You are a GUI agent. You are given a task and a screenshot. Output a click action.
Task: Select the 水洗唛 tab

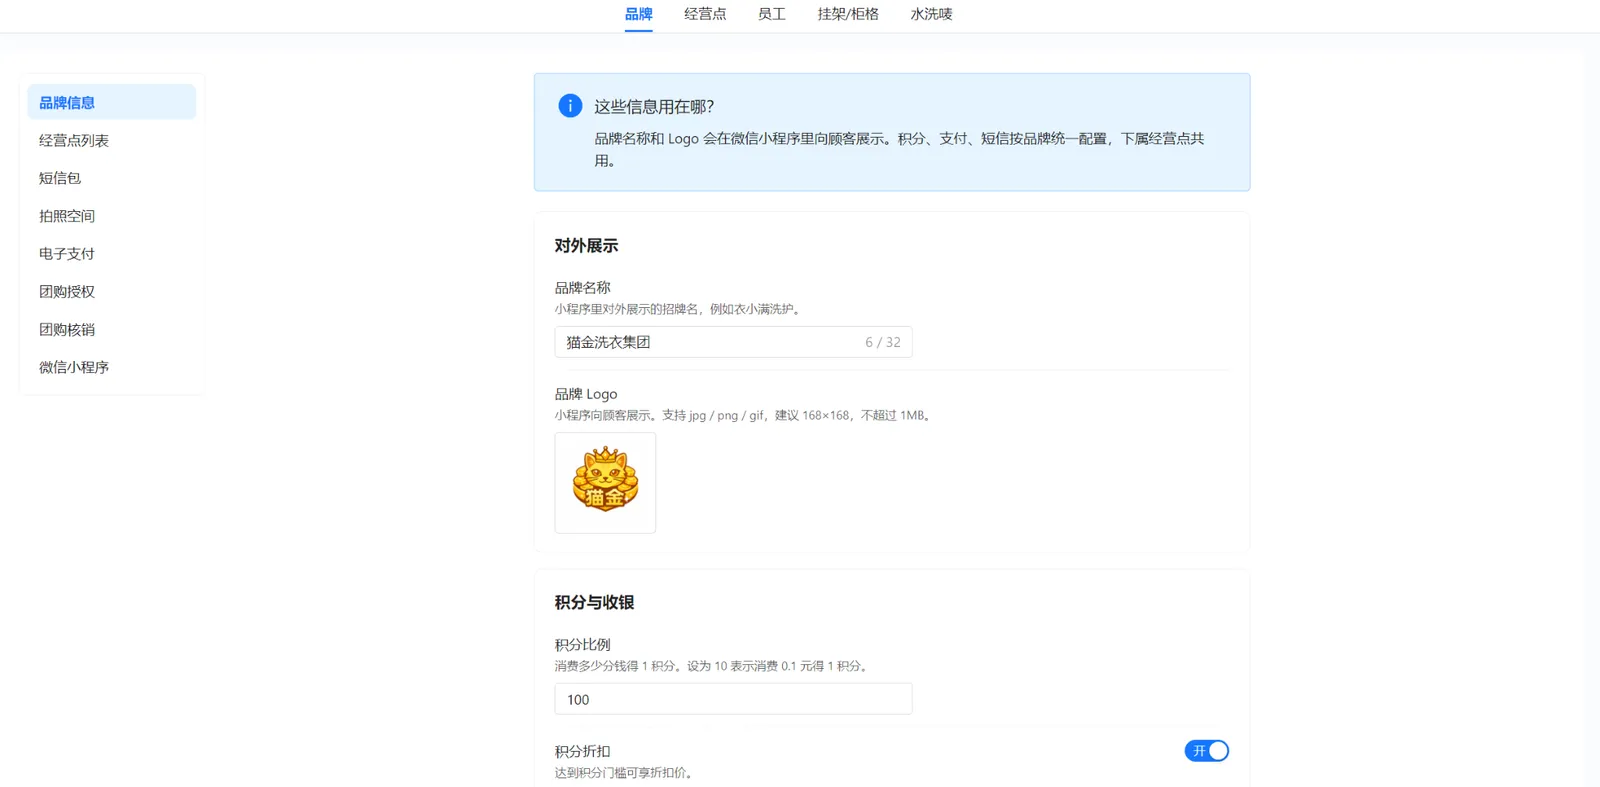tap(931, 14)
